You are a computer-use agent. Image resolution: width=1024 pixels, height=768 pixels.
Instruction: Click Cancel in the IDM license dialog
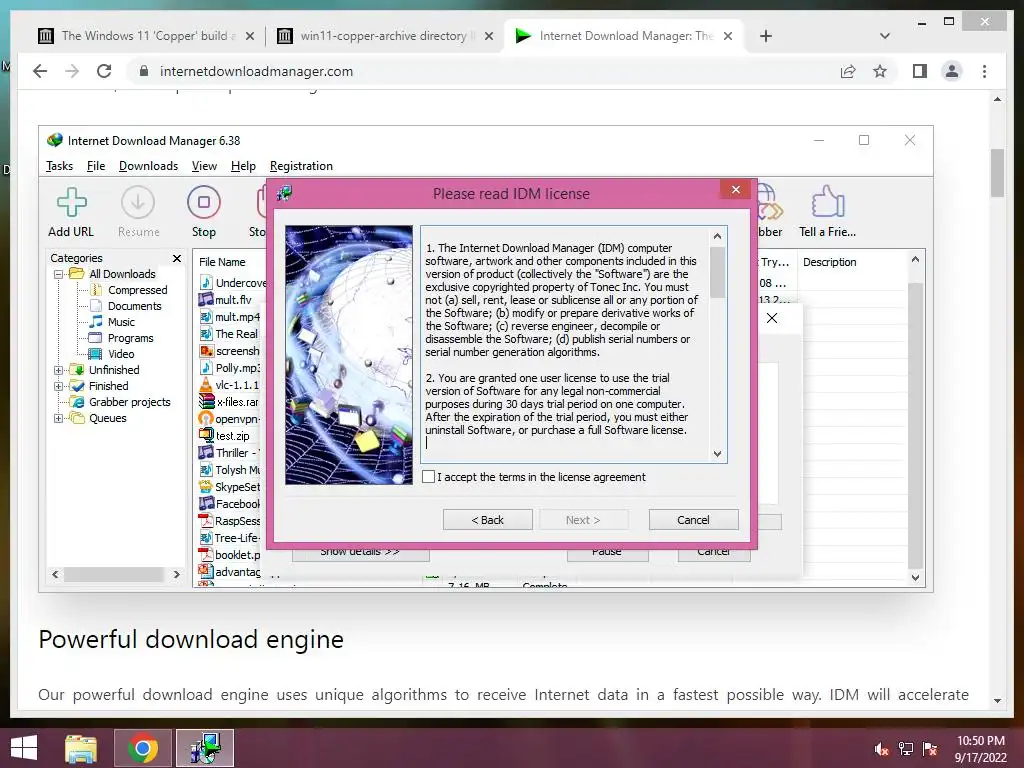pos(693,520)
